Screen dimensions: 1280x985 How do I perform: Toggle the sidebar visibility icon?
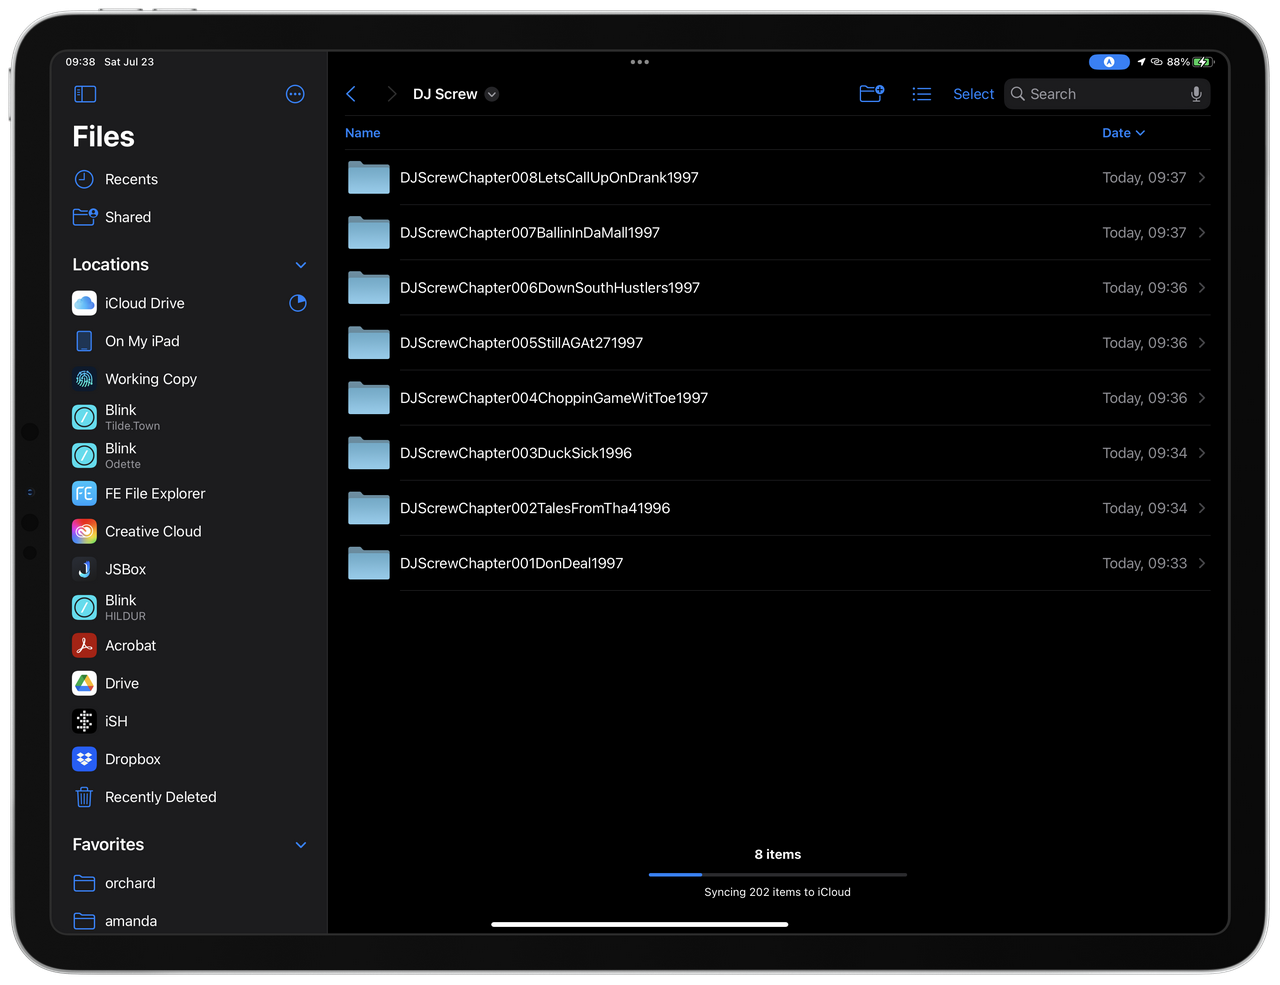[85, 94]
